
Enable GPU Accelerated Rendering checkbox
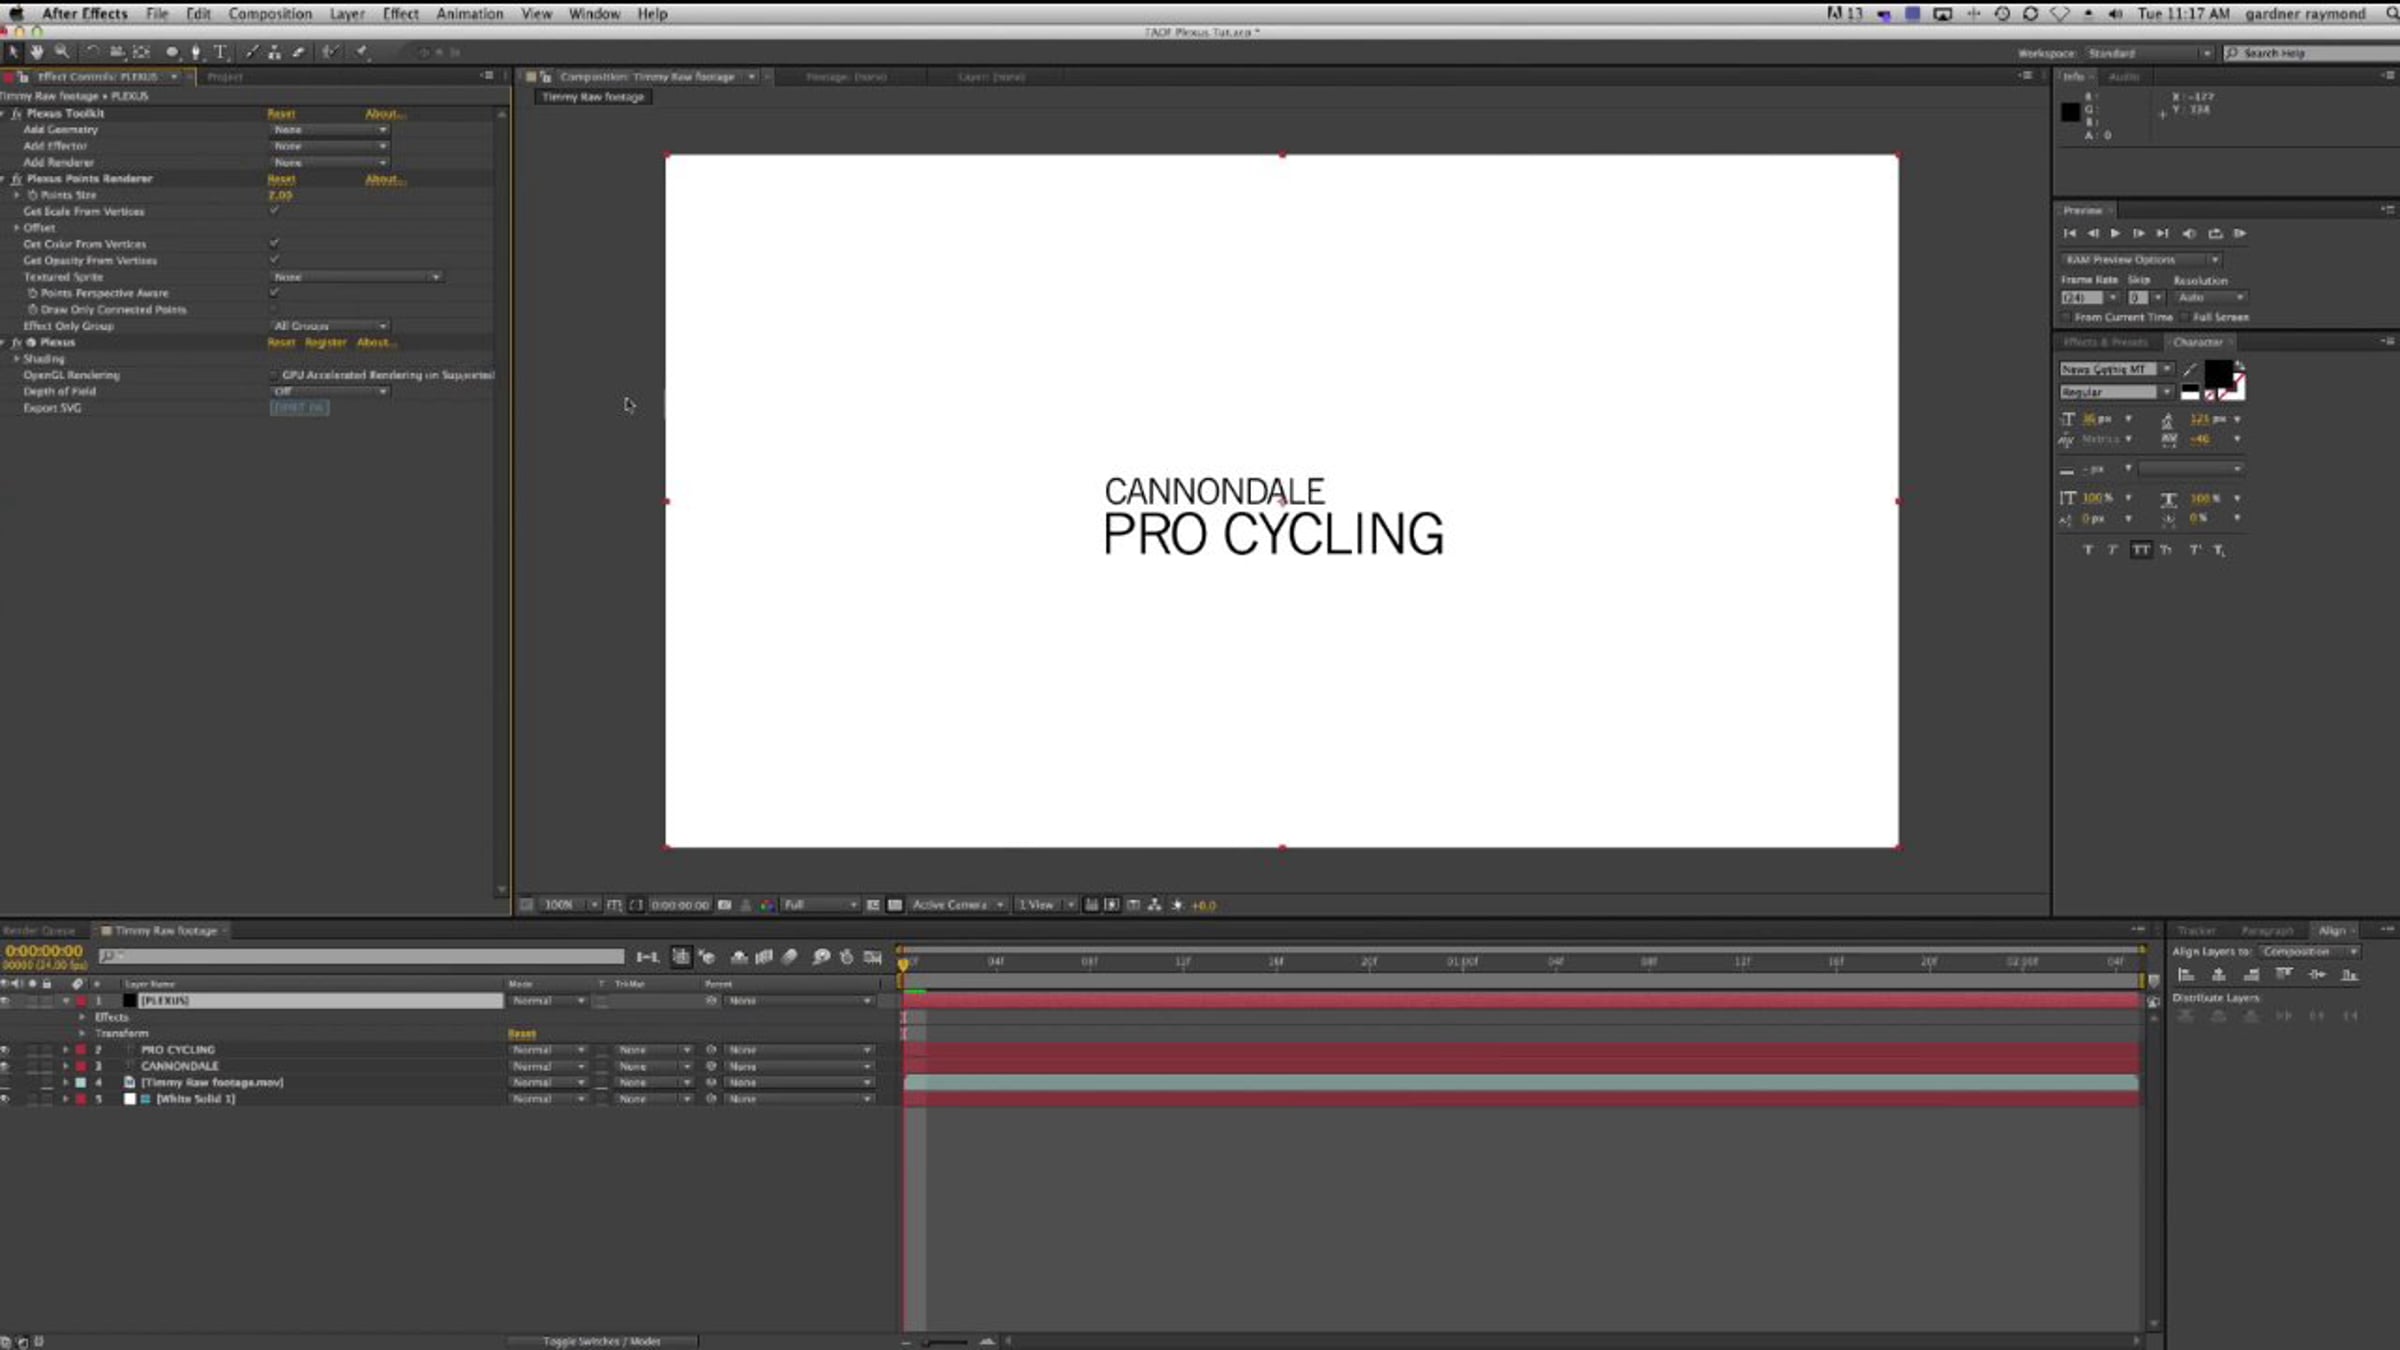coord(274,375)
